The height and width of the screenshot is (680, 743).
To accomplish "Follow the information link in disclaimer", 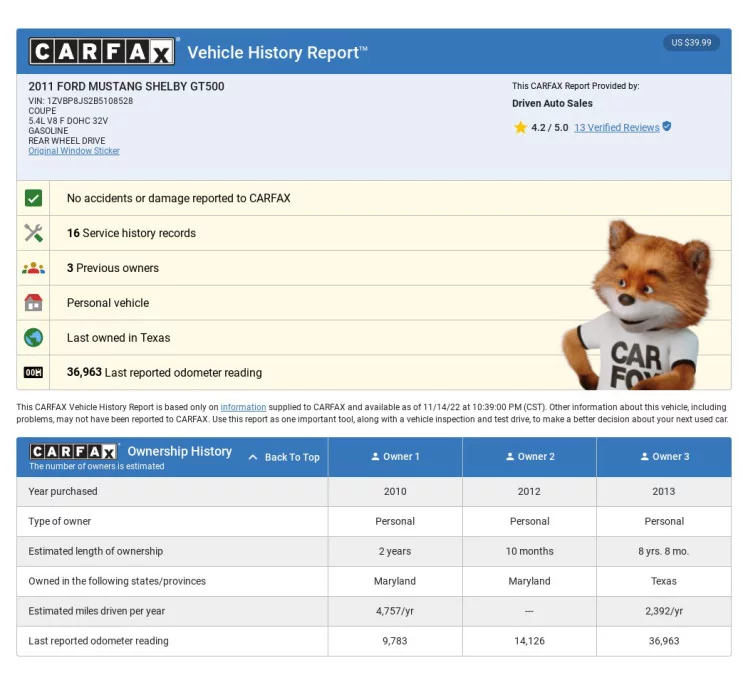I will [x=243, y=407].
